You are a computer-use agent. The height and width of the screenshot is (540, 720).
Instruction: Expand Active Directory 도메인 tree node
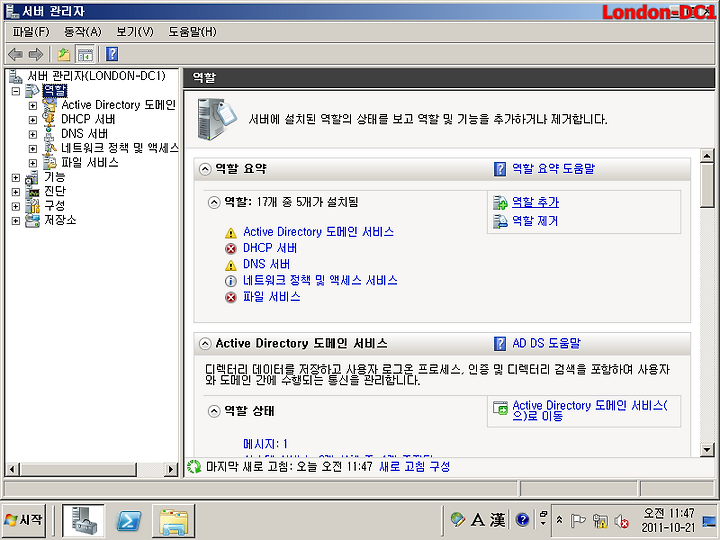coord(33,106)
